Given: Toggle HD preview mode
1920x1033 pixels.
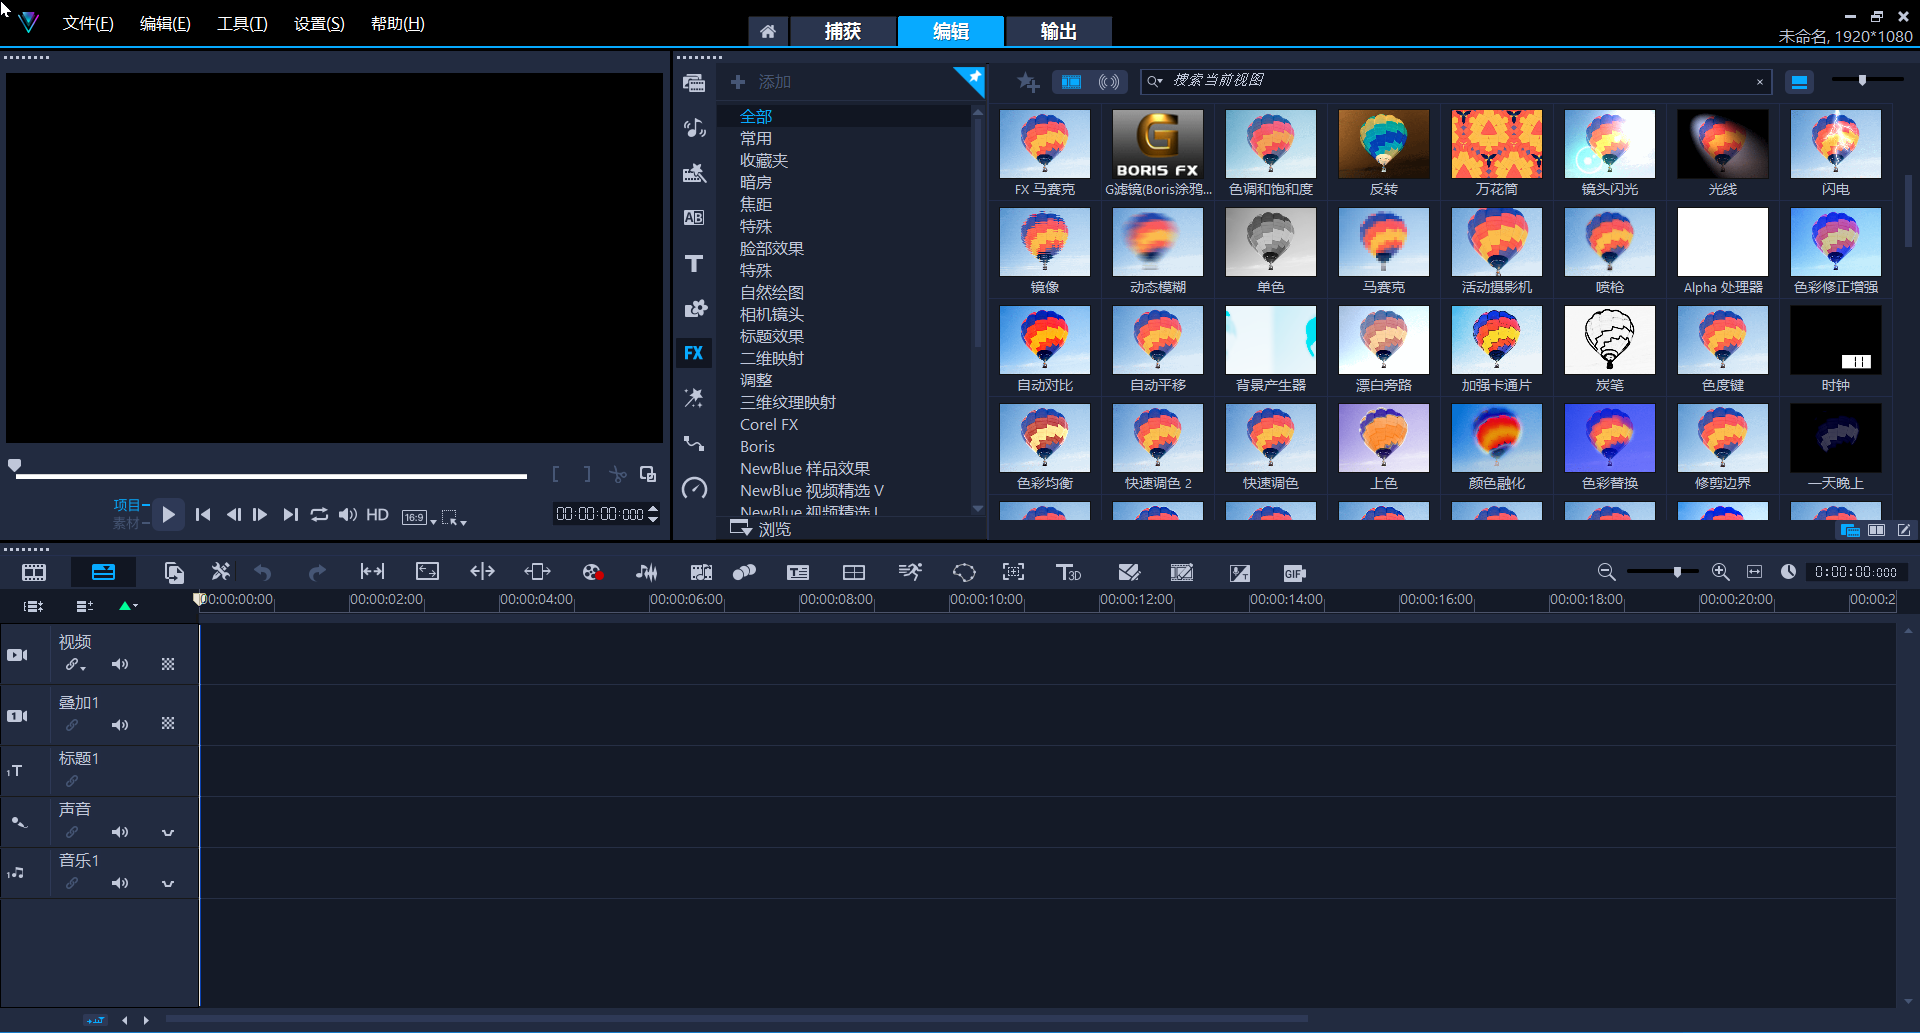Looking at the screenshot, I should point(377,514).
